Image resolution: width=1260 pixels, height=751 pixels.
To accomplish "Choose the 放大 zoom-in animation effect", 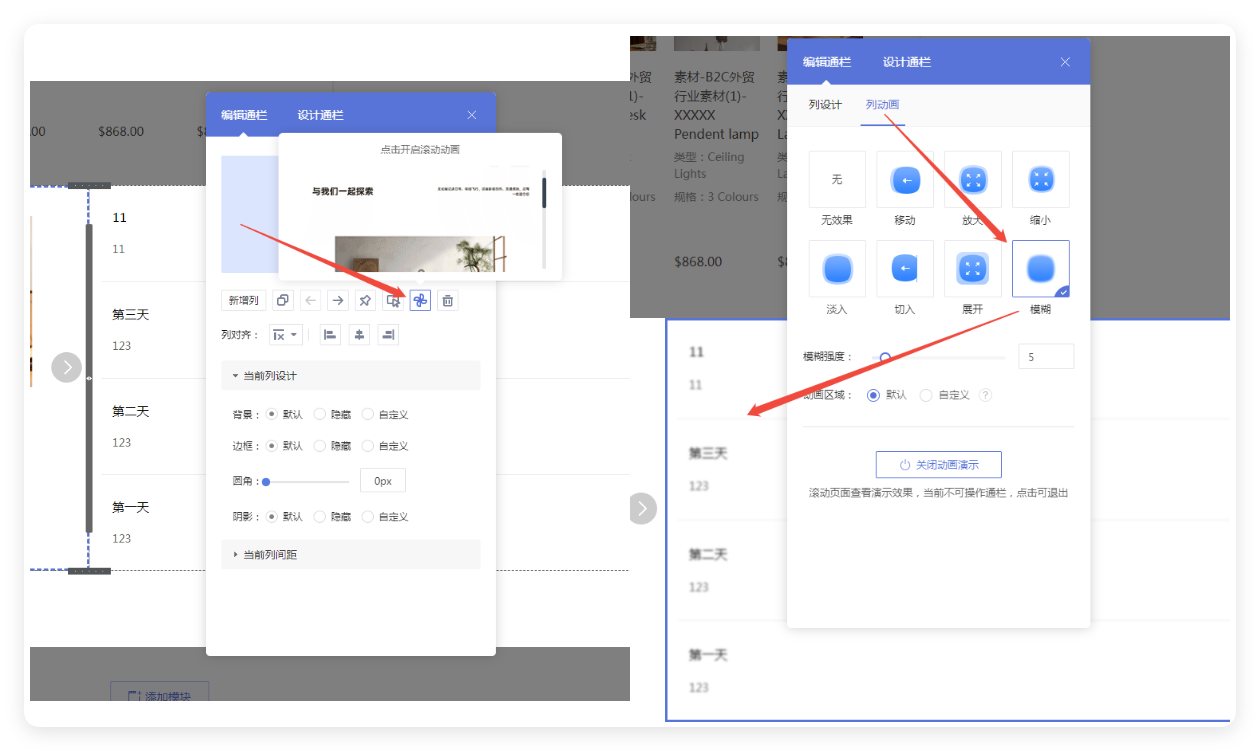I will 972,180.
